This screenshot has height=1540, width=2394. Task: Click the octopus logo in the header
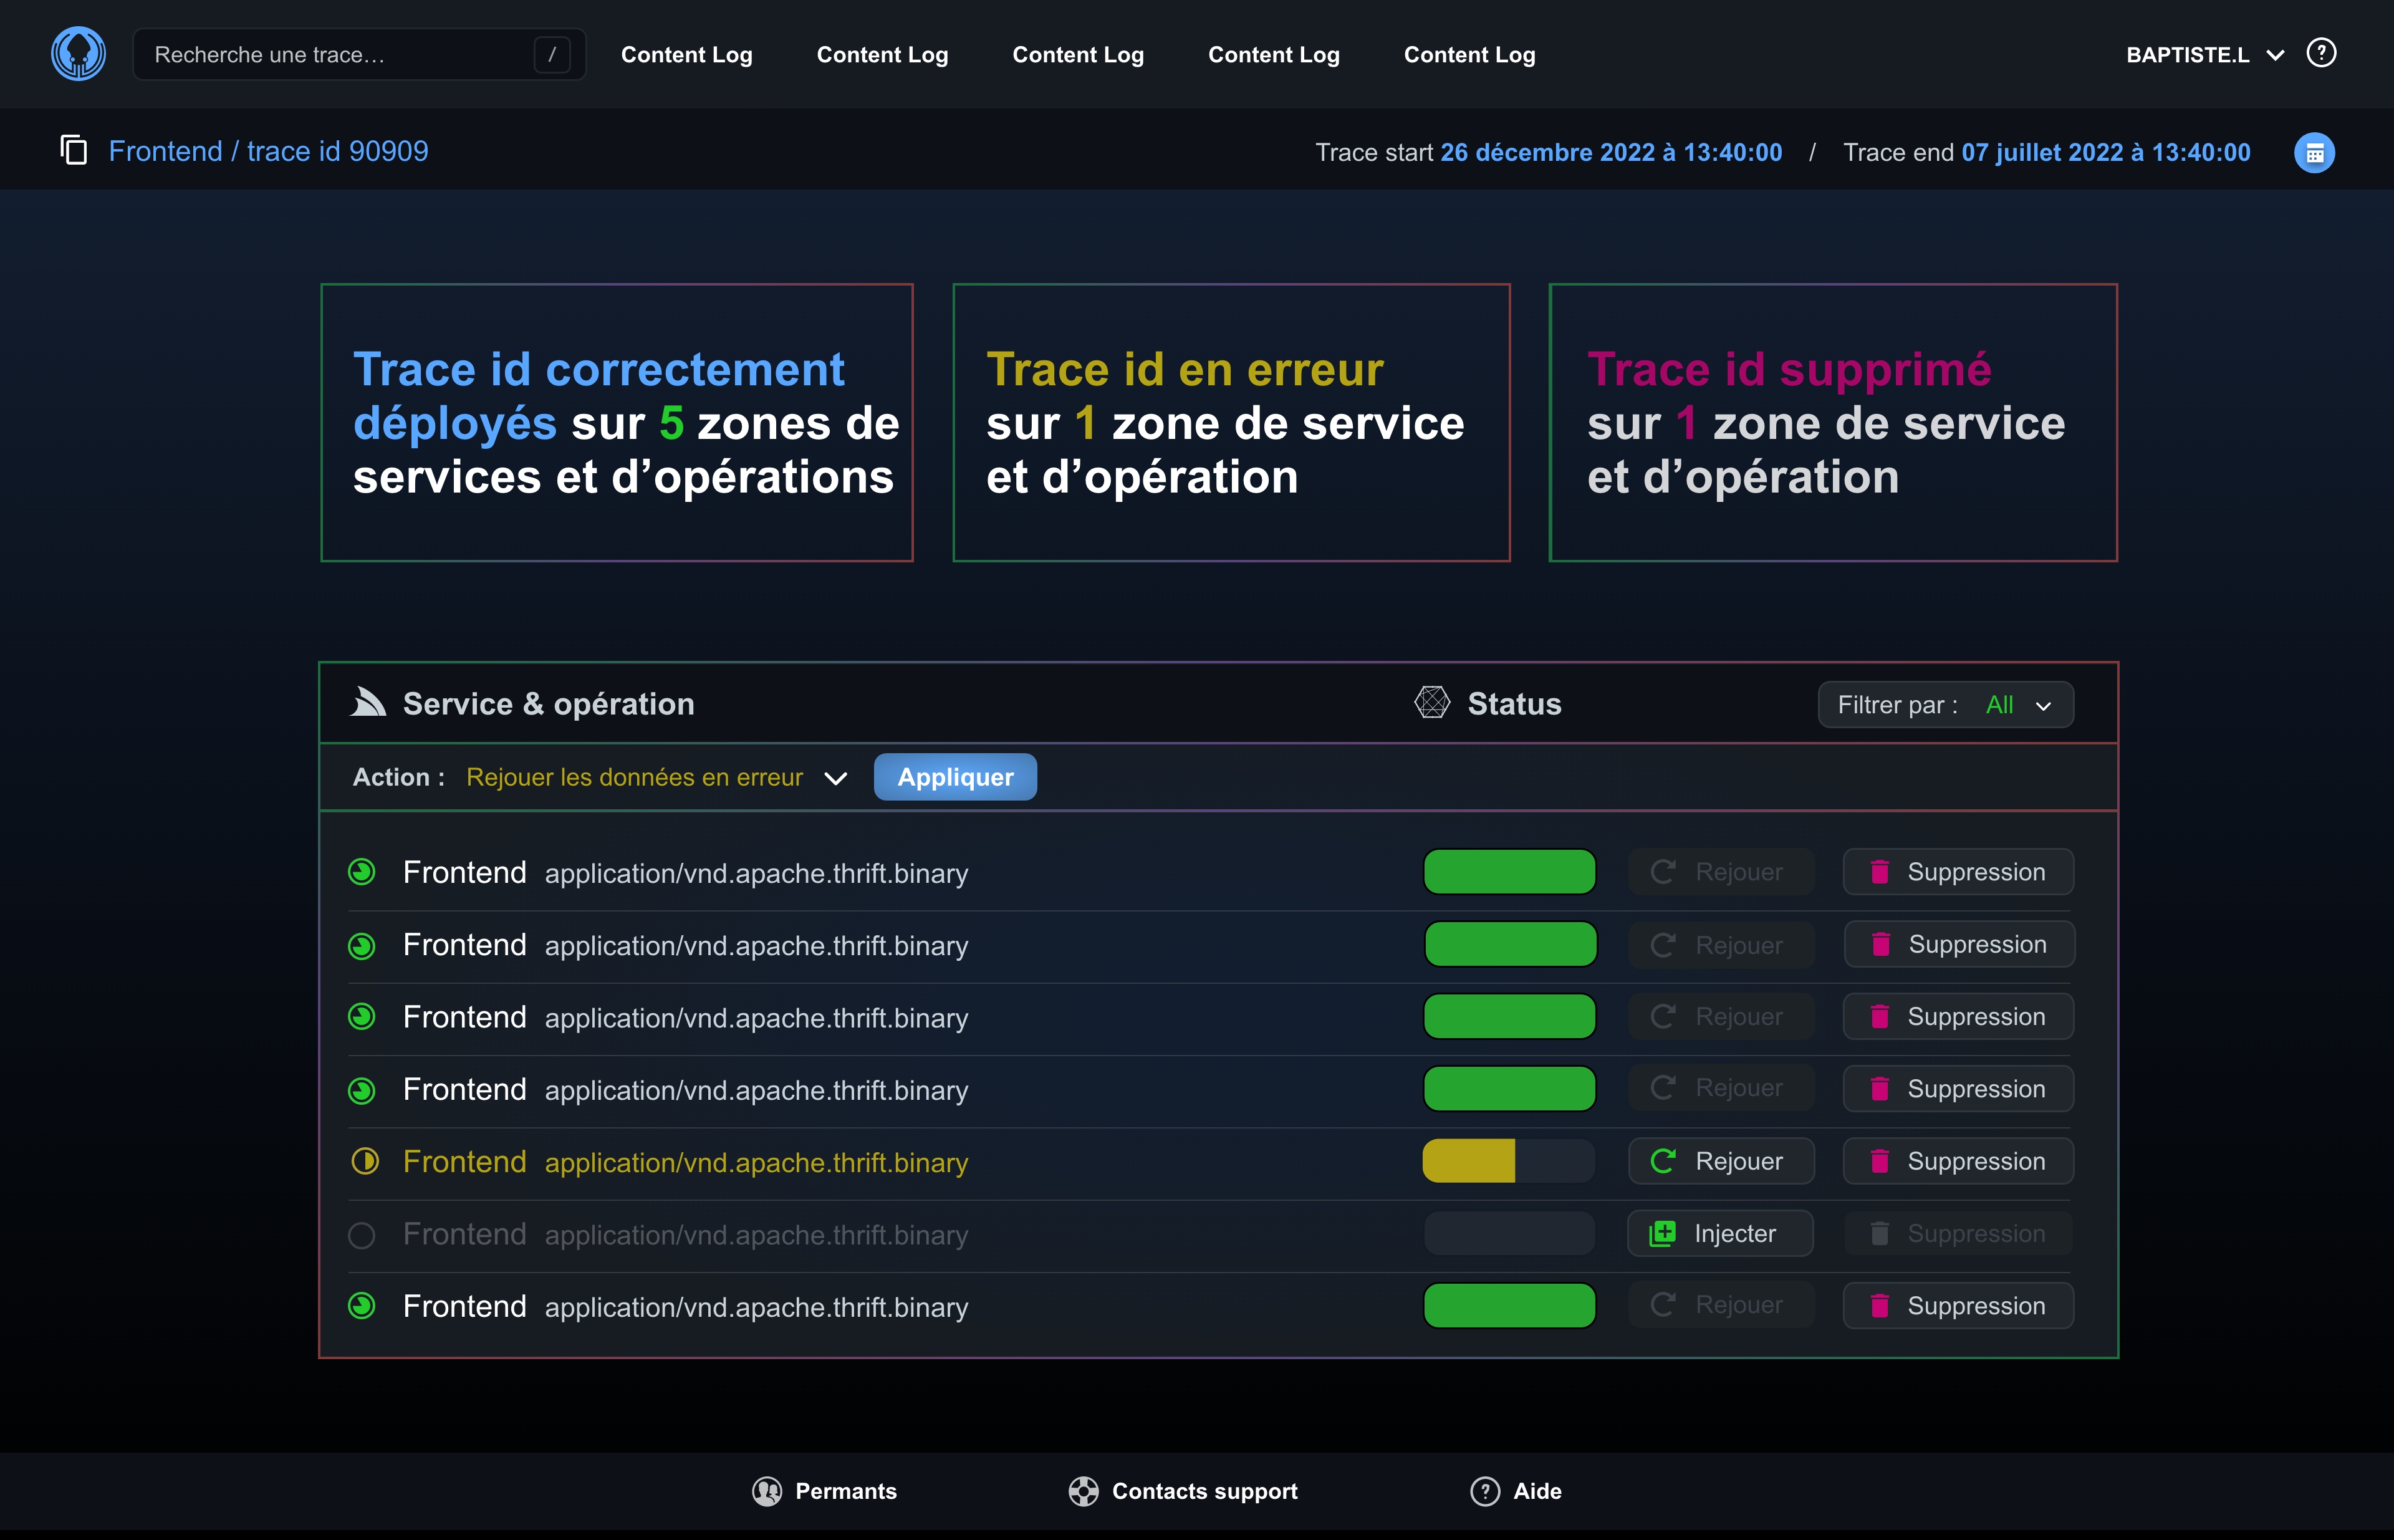[78, 54]
